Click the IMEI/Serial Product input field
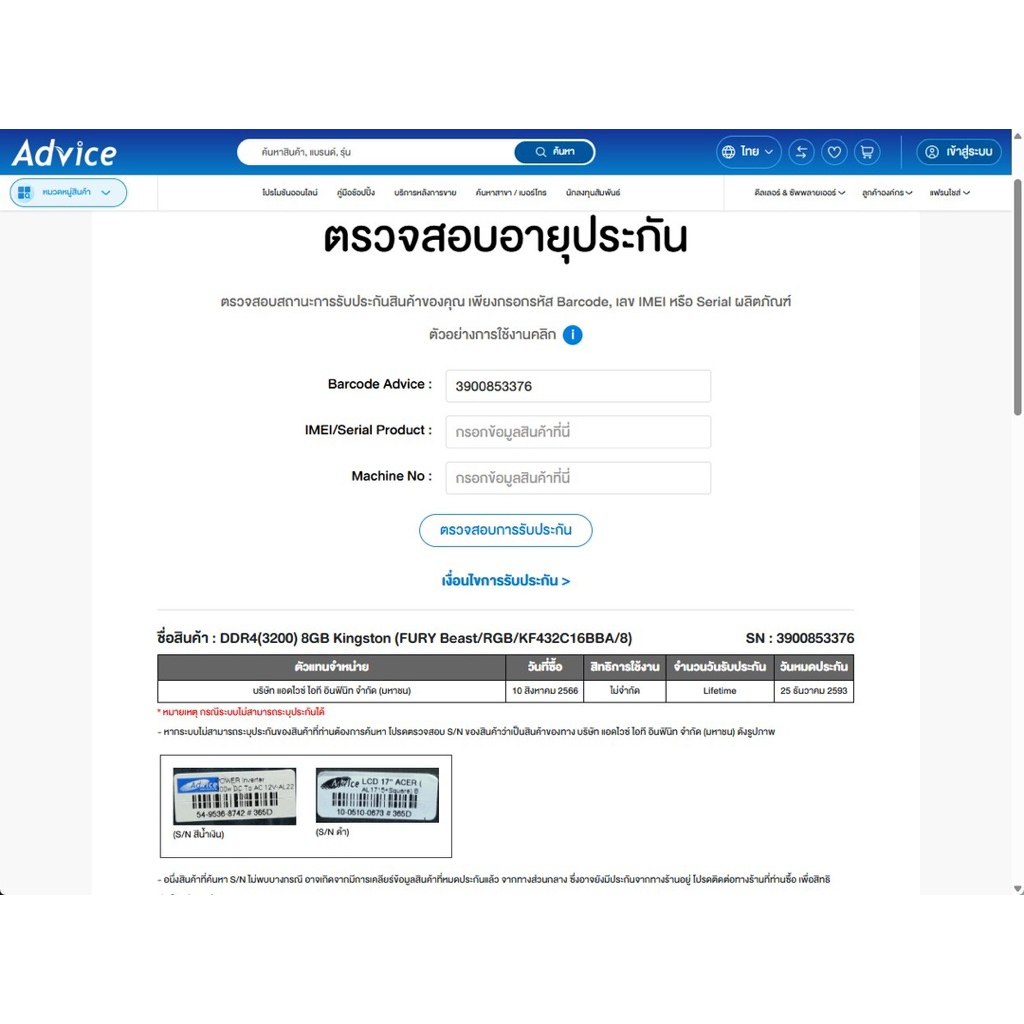 click(578, 432)
